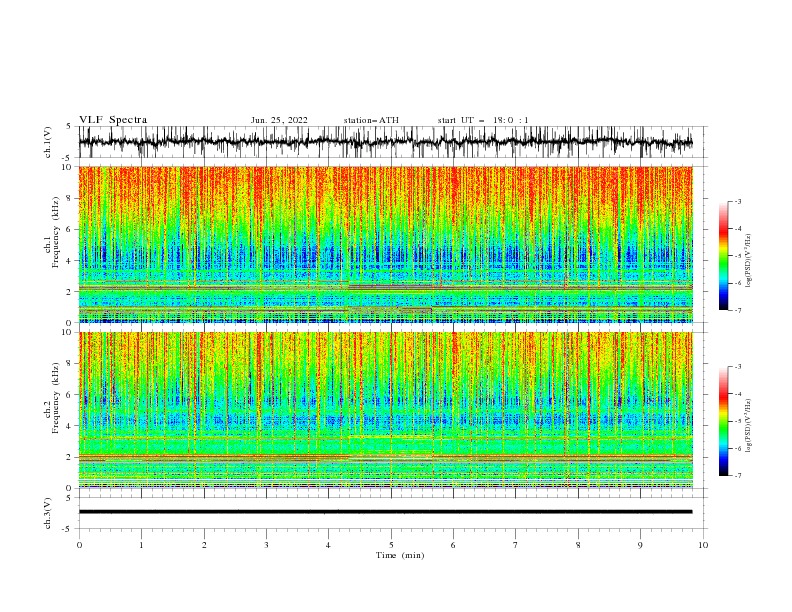Click the ch.2 frequency tick label "6"

coord(70,395)
